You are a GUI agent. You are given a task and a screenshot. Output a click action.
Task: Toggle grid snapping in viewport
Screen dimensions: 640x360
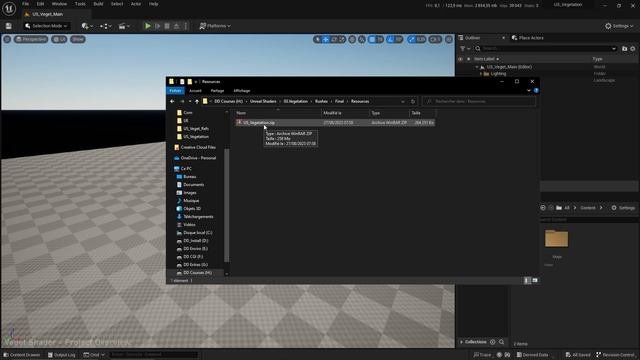[x=372, y=40]
